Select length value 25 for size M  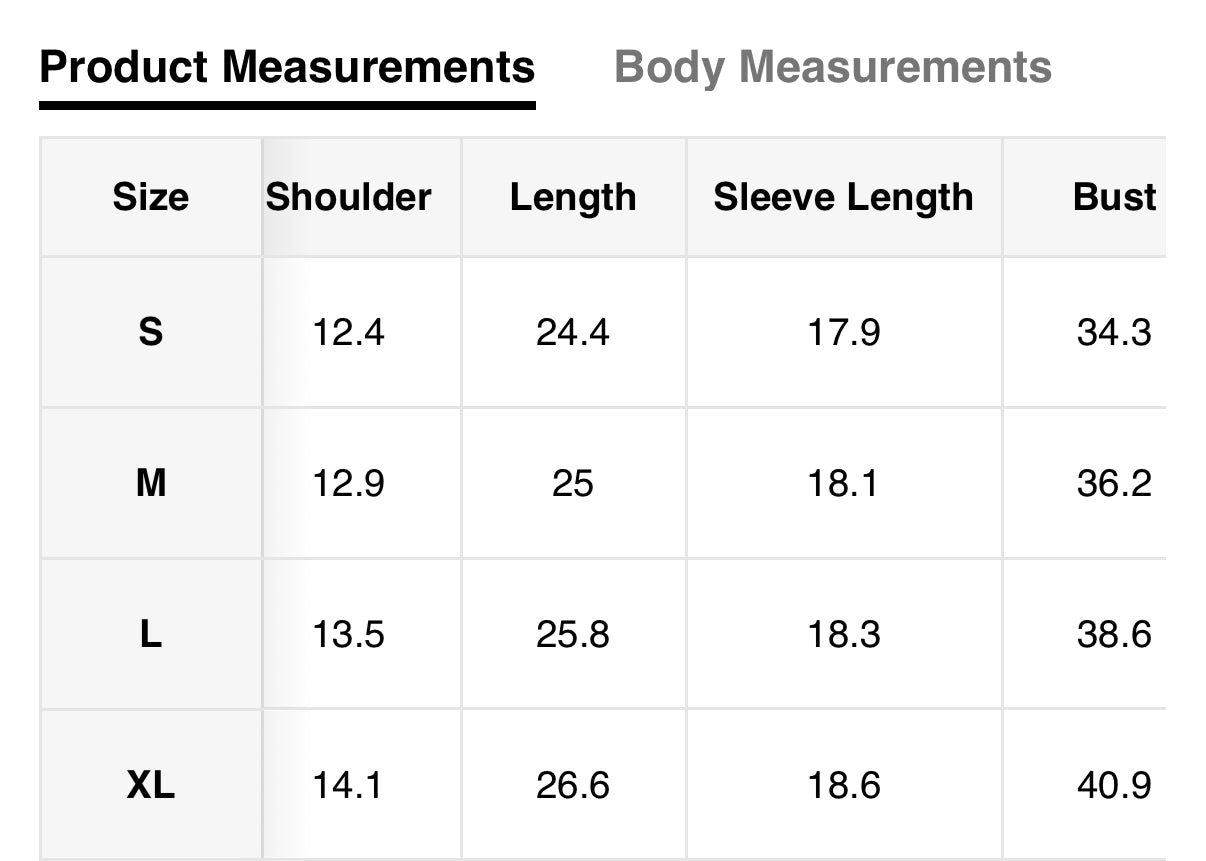[x=573, y=484]
